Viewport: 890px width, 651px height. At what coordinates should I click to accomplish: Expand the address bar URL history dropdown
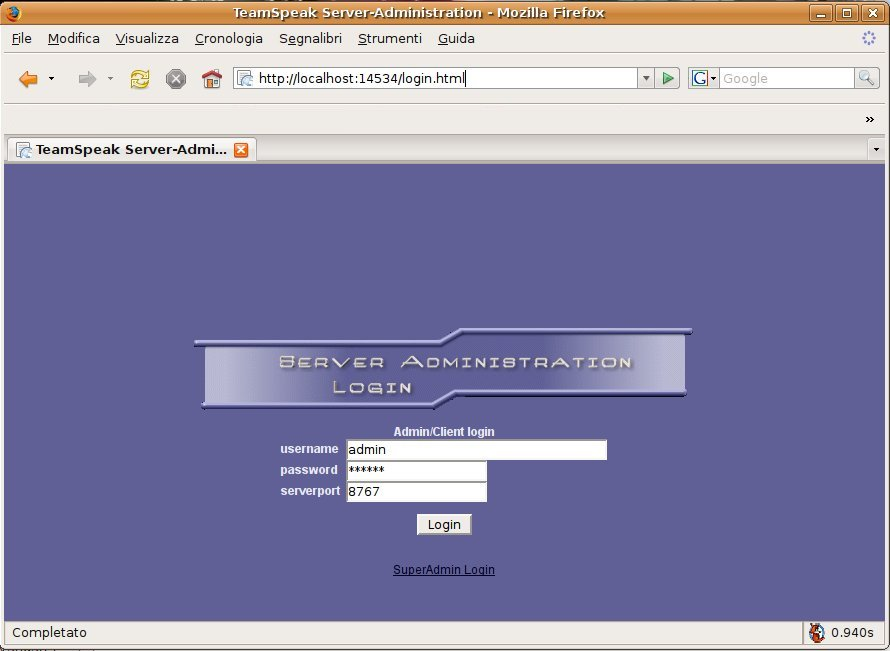click(x=645, y=78)
